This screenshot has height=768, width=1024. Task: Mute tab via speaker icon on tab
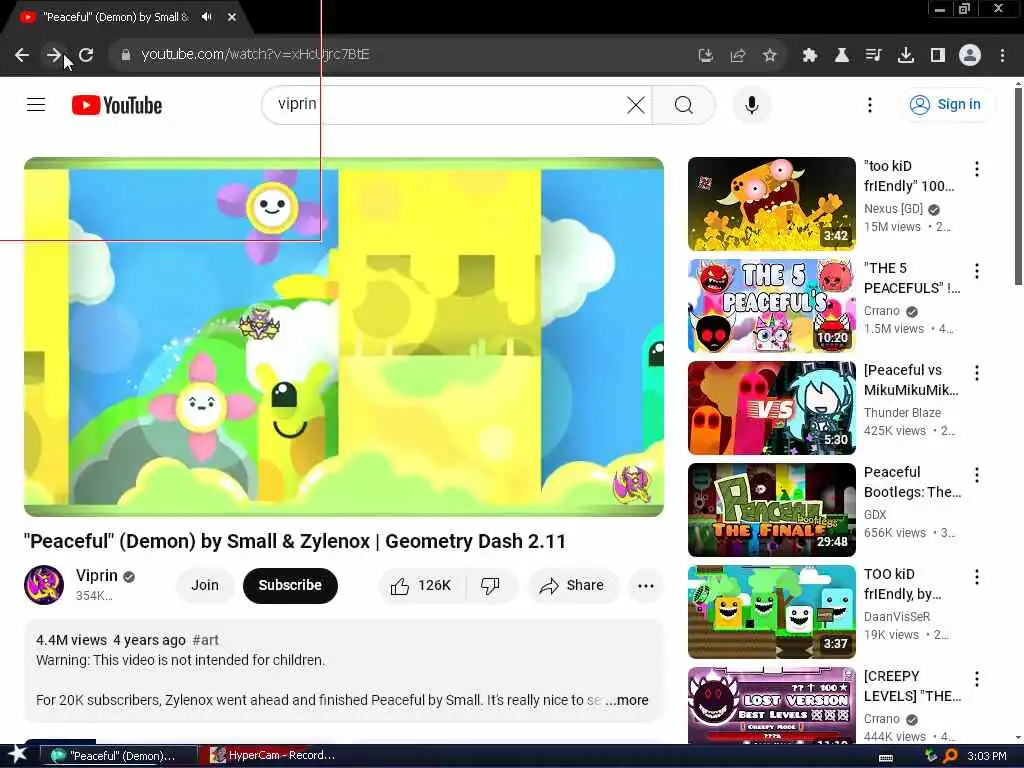tap(206, 17)
